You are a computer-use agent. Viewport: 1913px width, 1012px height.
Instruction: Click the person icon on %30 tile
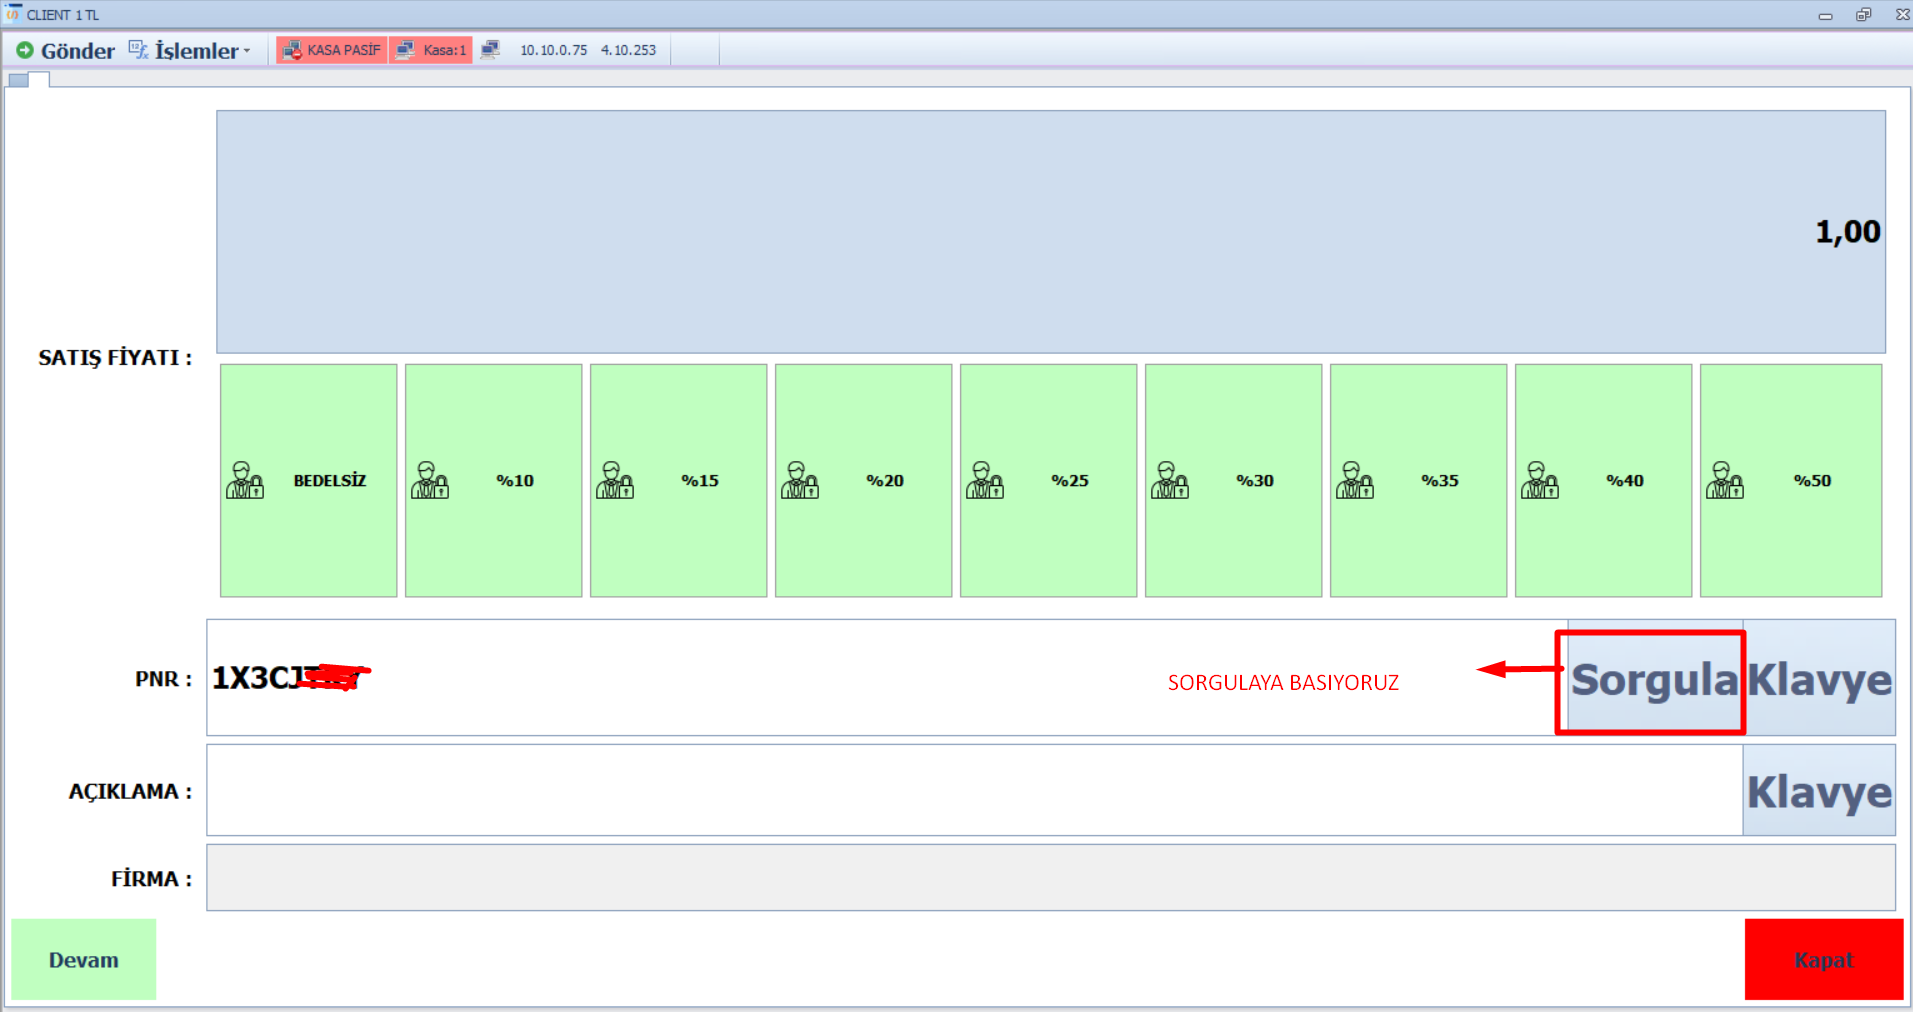(x=1170, y=480)
